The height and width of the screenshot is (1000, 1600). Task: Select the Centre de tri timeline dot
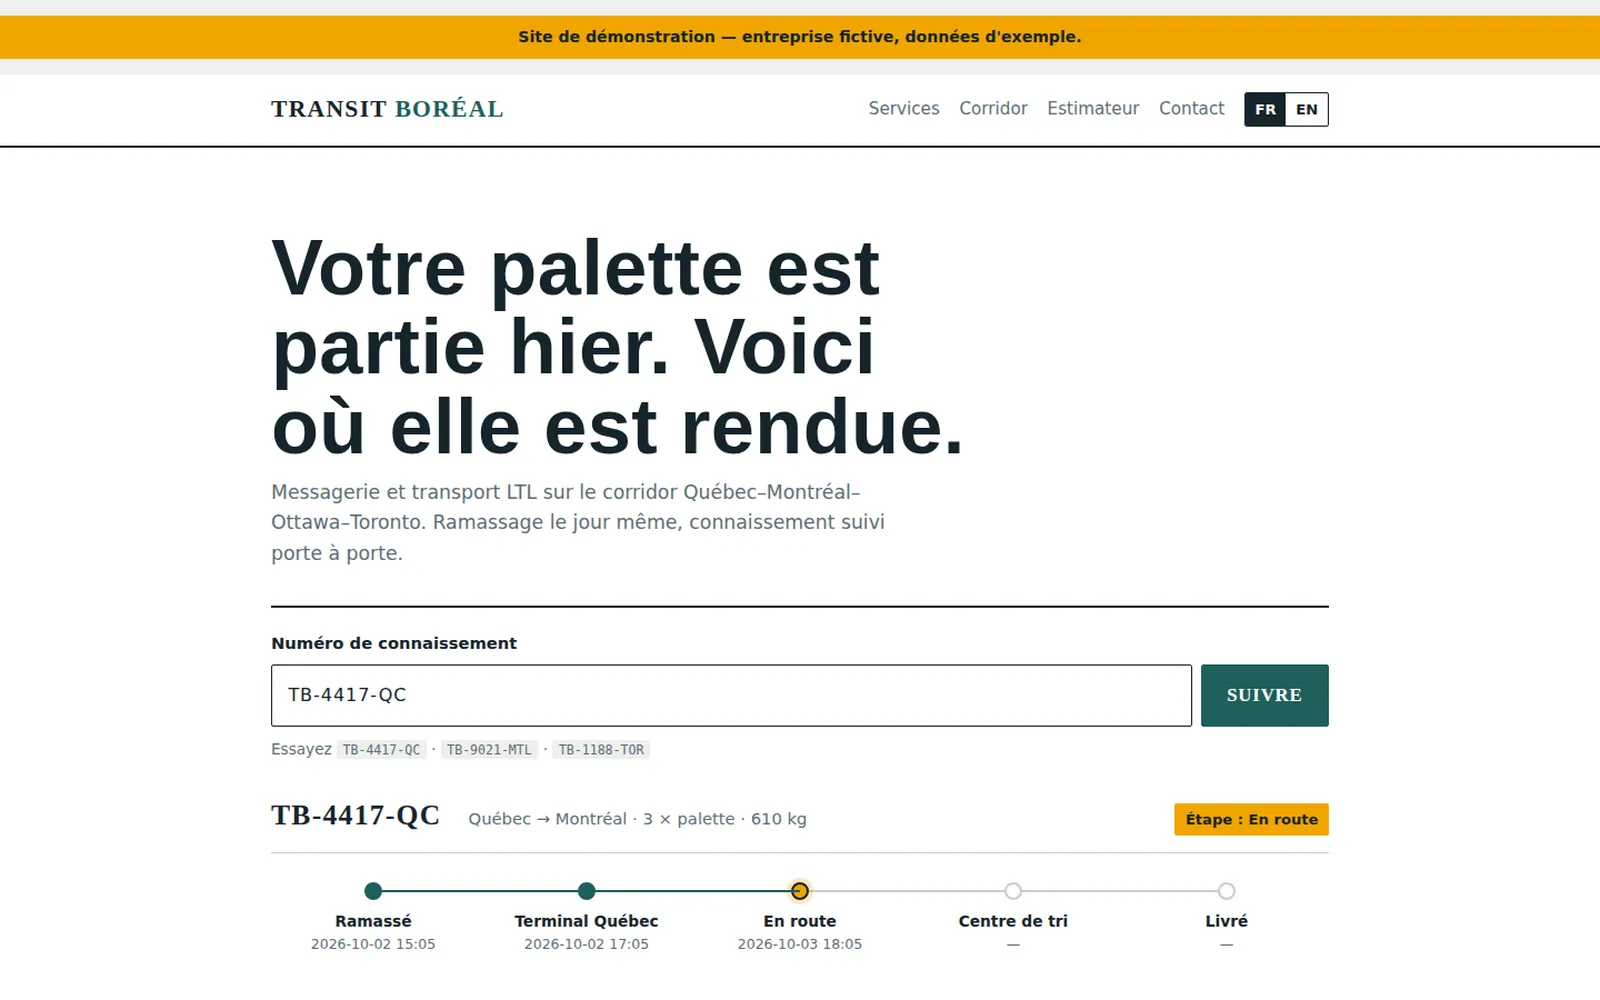click(1013, 891)
